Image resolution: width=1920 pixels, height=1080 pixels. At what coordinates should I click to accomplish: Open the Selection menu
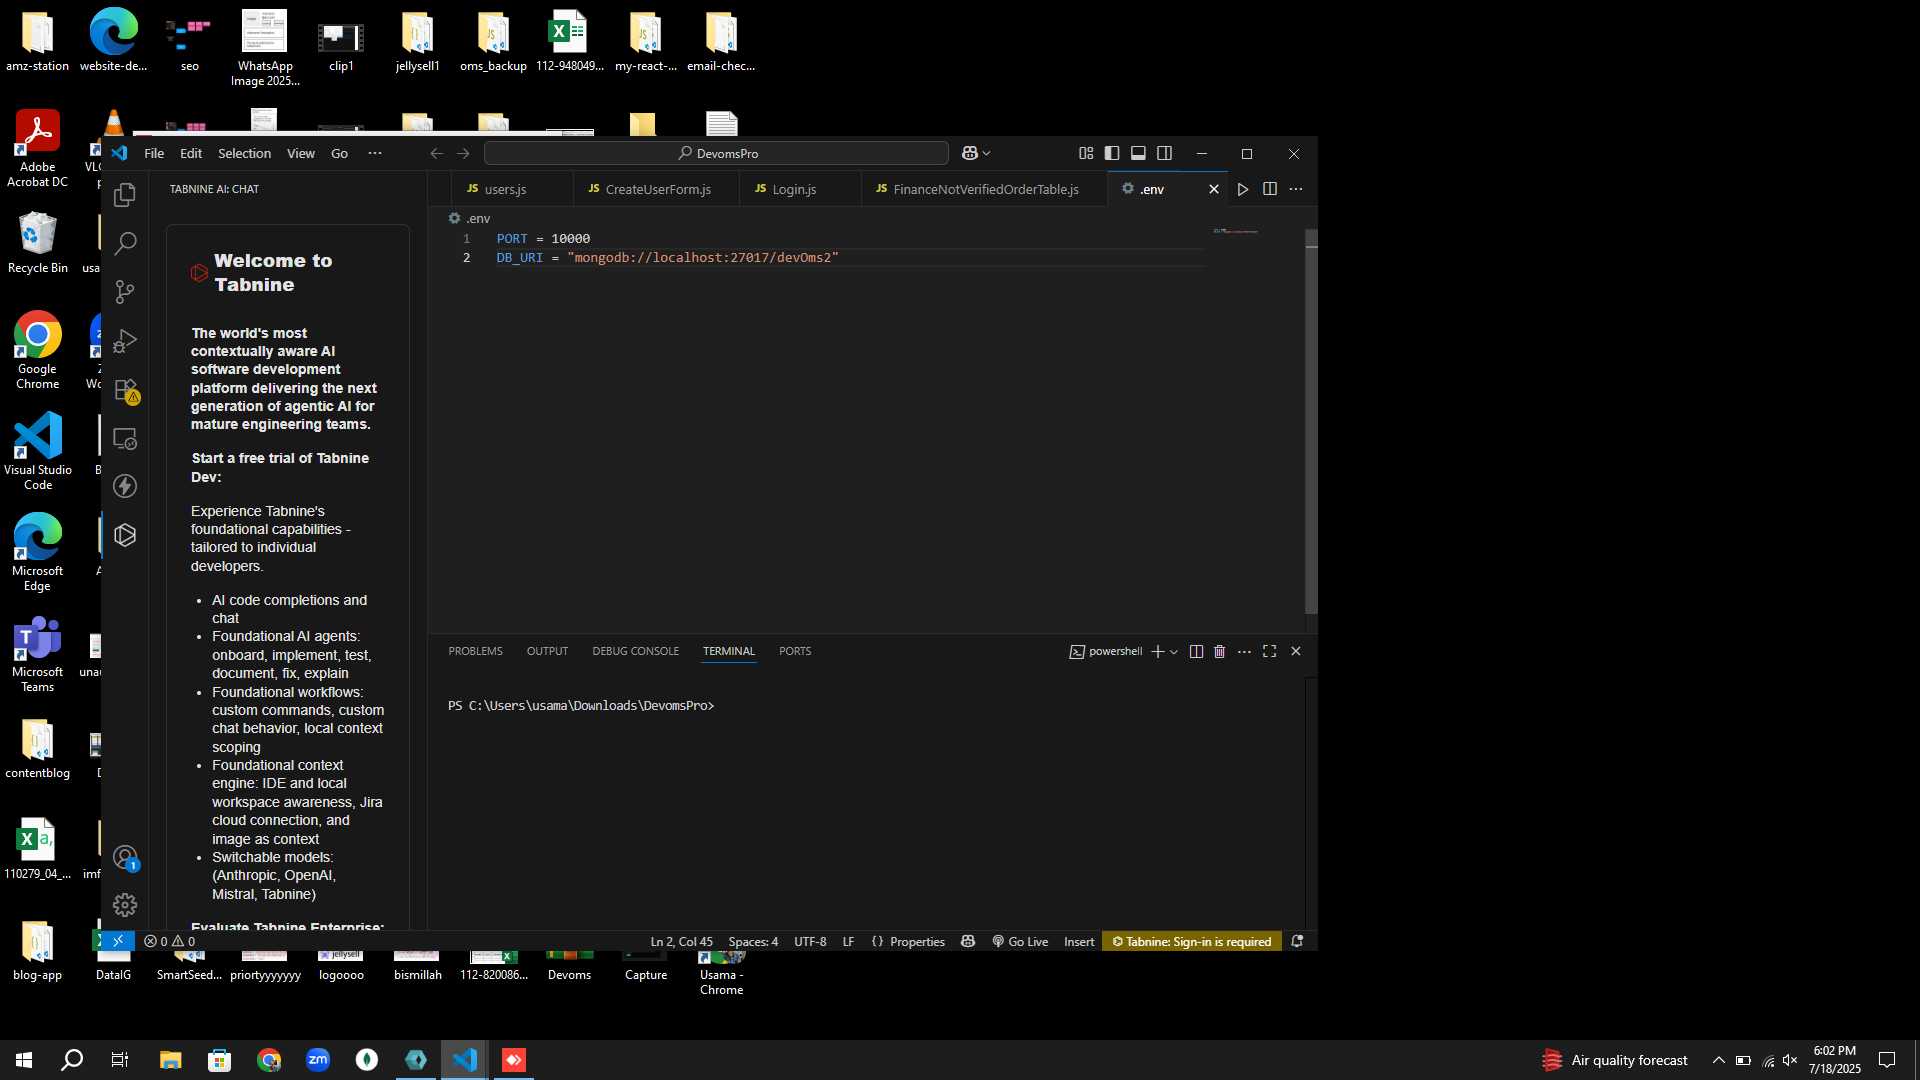(x=244, y=153)
